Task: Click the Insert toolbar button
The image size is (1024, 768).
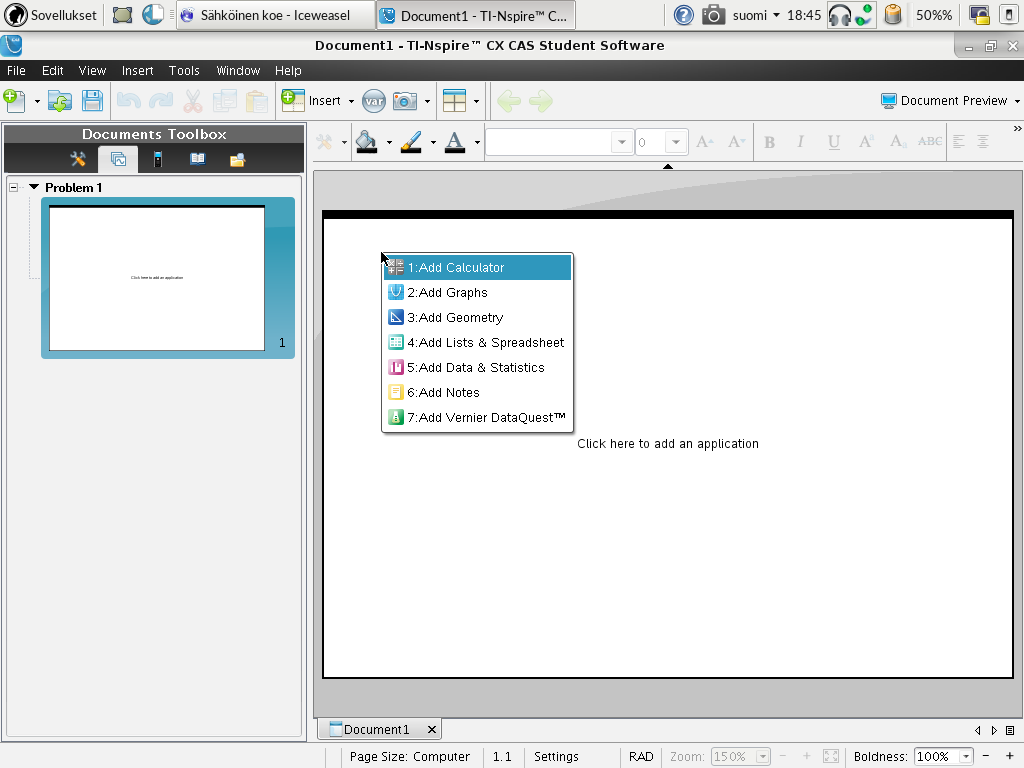Action: click(311, 101)
